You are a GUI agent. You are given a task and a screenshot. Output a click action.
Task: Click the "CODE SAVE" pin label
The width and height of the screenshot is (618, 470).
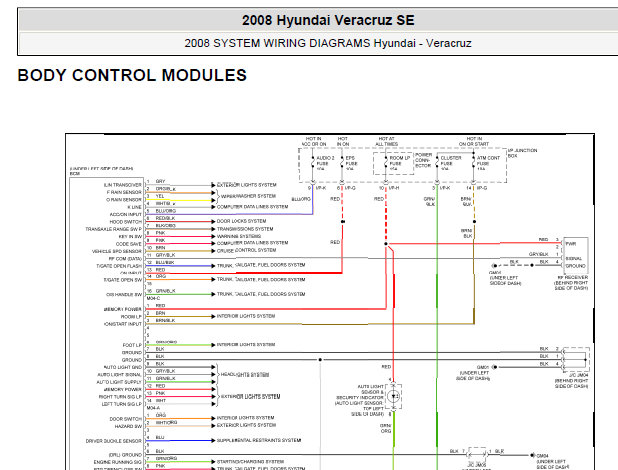click(128, 244)
